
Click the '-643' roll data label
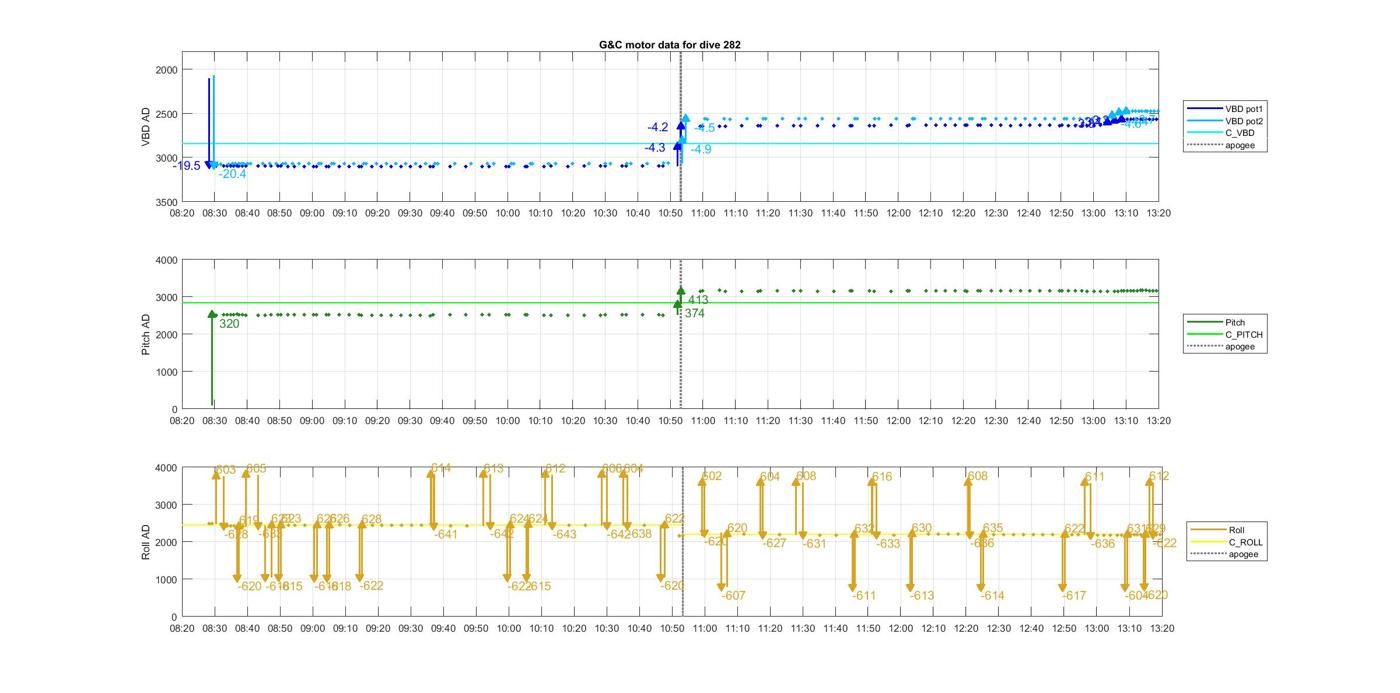click(565, 535)
